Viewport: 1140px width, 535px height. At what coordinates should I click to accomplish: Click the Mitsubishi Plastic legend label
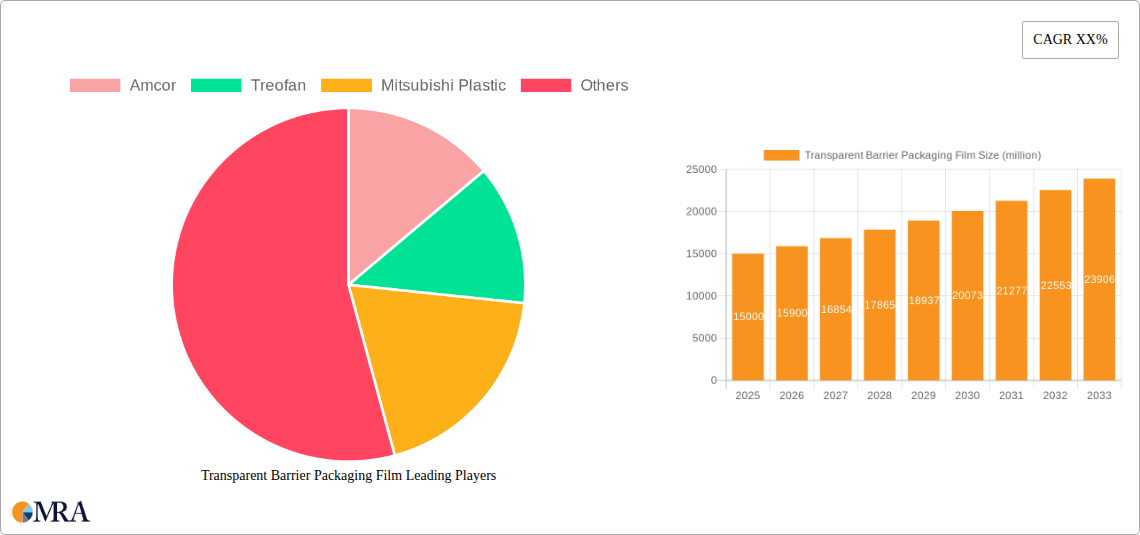pos(443,85)
